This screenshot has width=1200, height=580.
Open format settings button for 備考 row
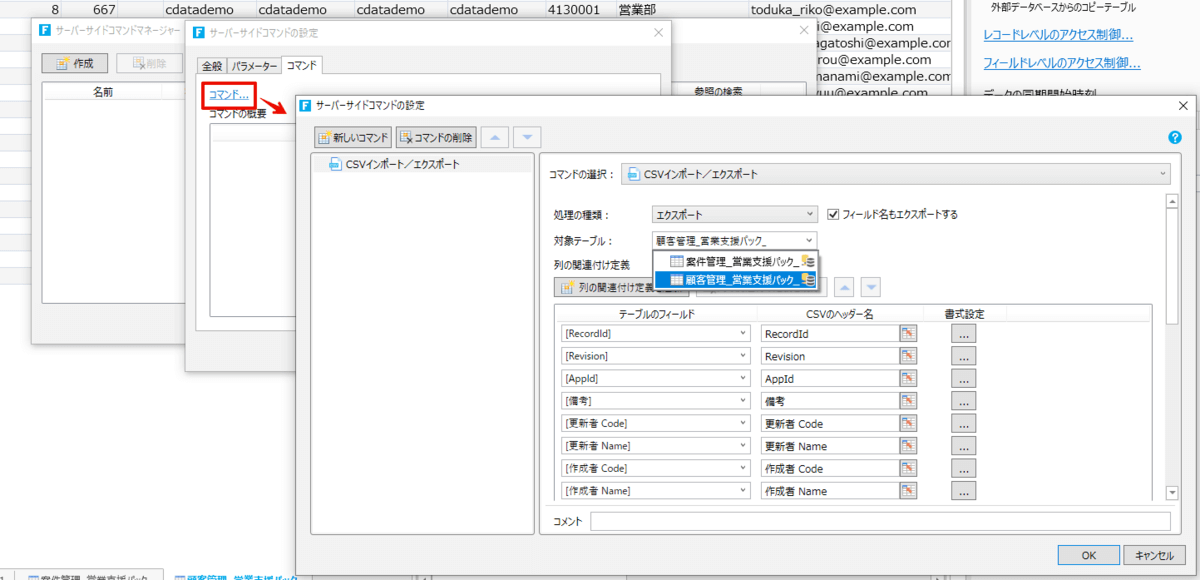(x=964, y=401)
